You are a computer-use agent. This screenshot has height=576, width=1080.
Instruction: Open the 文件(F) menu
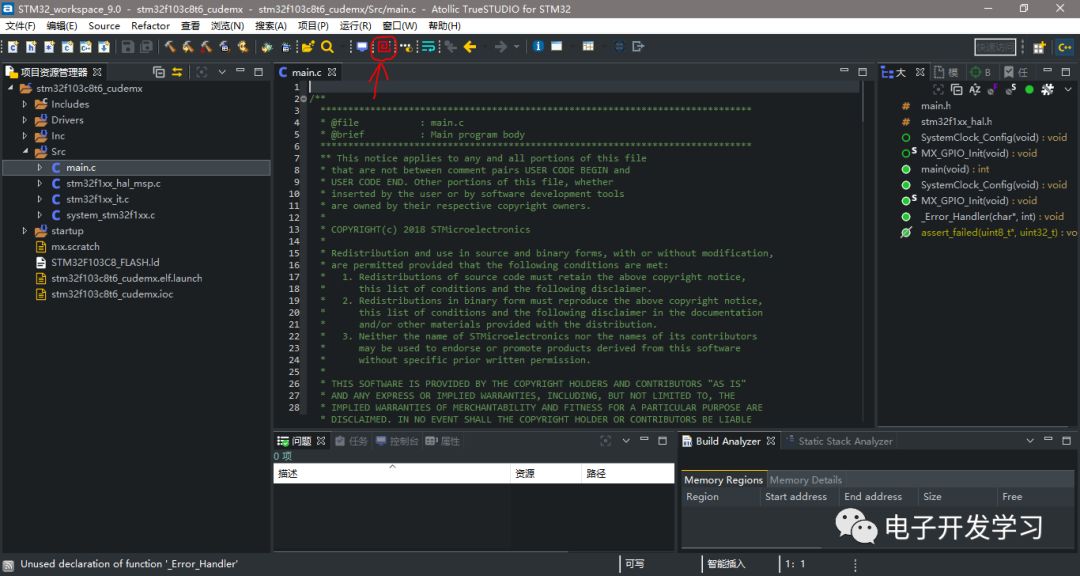coord(21,25)
